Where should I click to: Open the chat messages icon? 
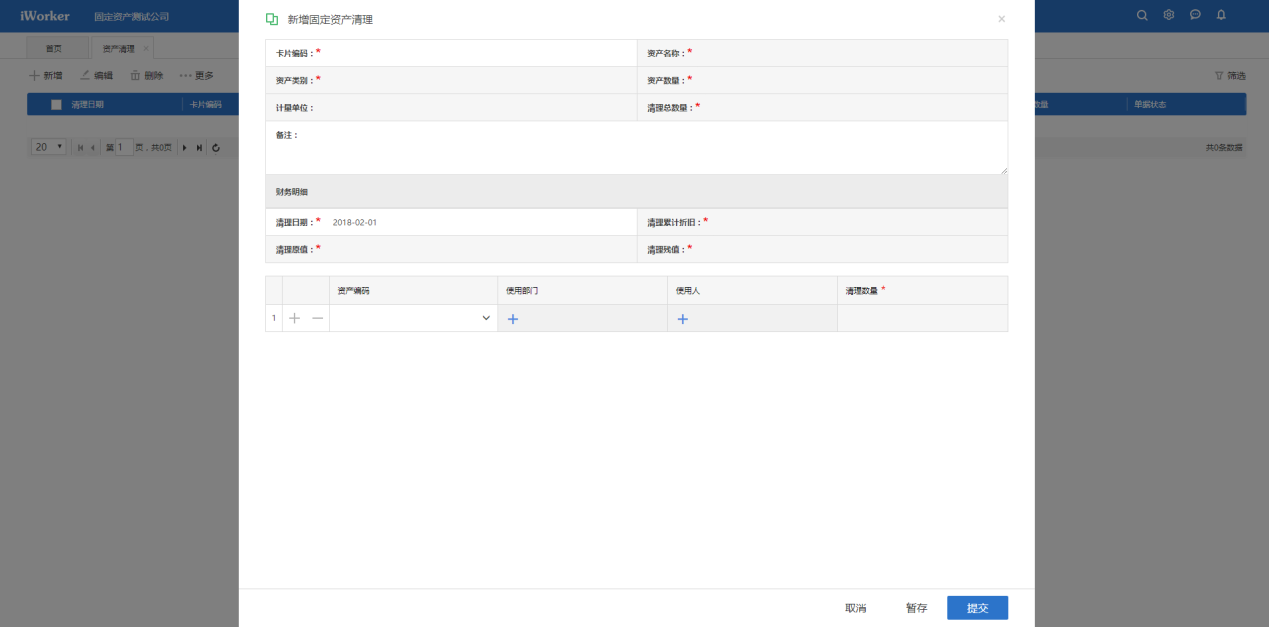[x=1195, y=15]
